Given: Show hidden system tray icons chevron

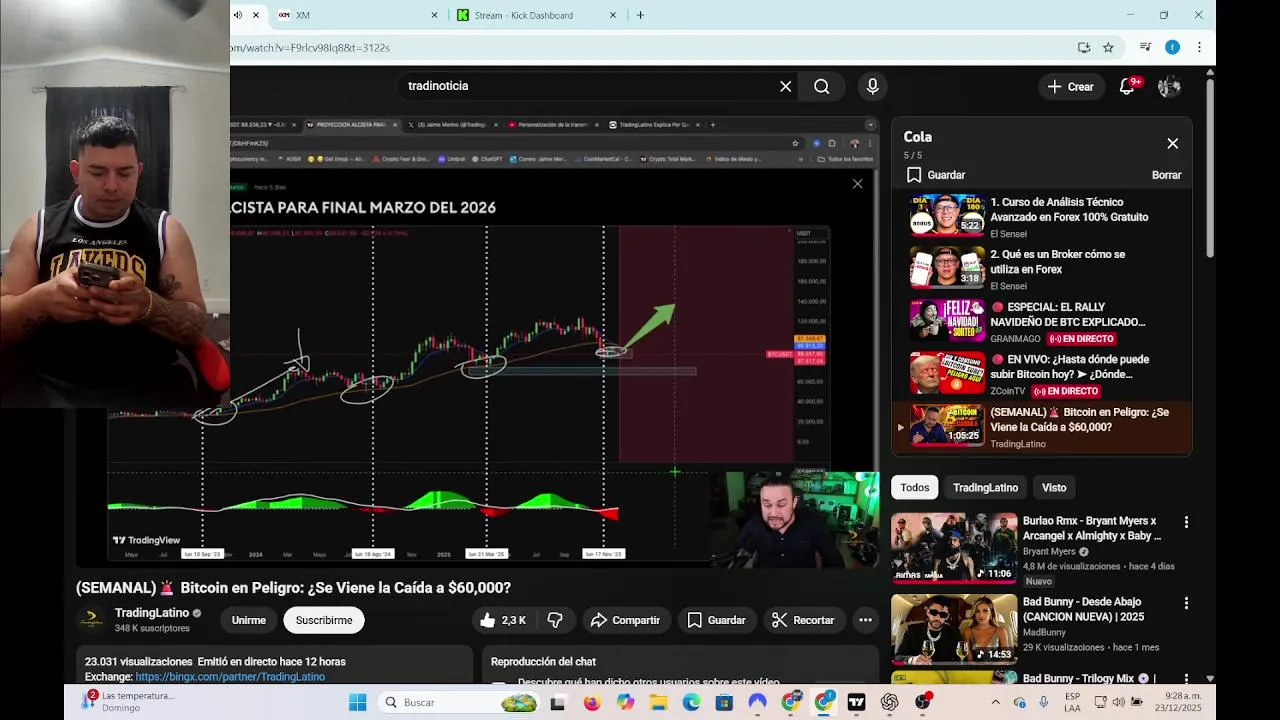Looking at the screenshot, I should (x=995, y=702).
